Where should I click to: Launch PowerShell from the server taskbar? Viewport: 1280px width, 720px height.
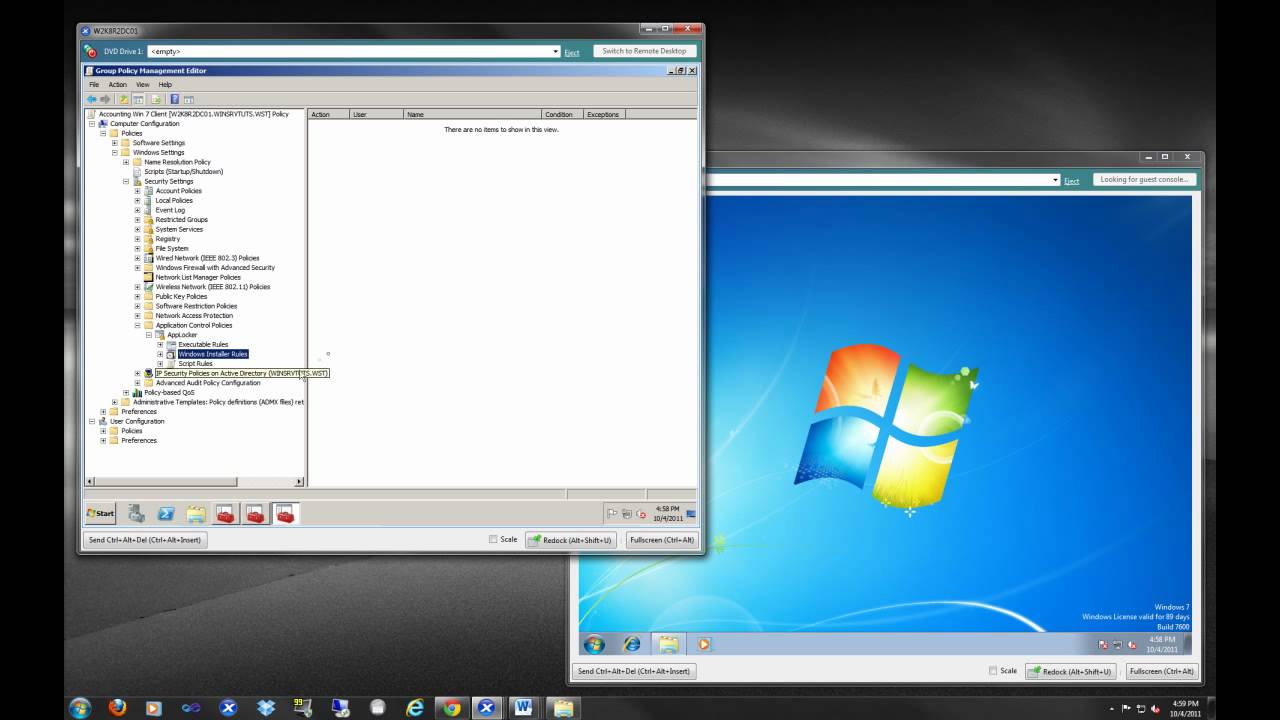click(x=166, y=514)
